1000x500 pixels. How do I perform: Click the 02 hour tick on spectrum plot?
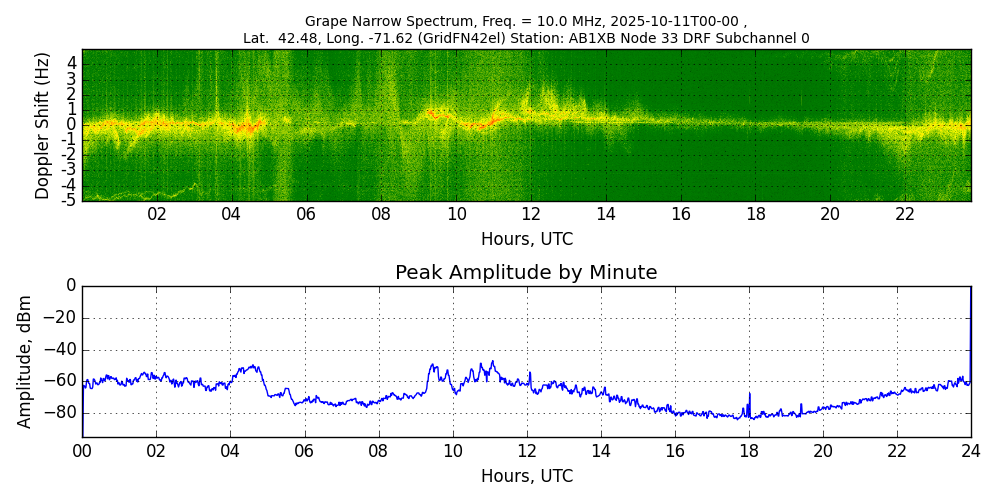(x=157, y=214)
